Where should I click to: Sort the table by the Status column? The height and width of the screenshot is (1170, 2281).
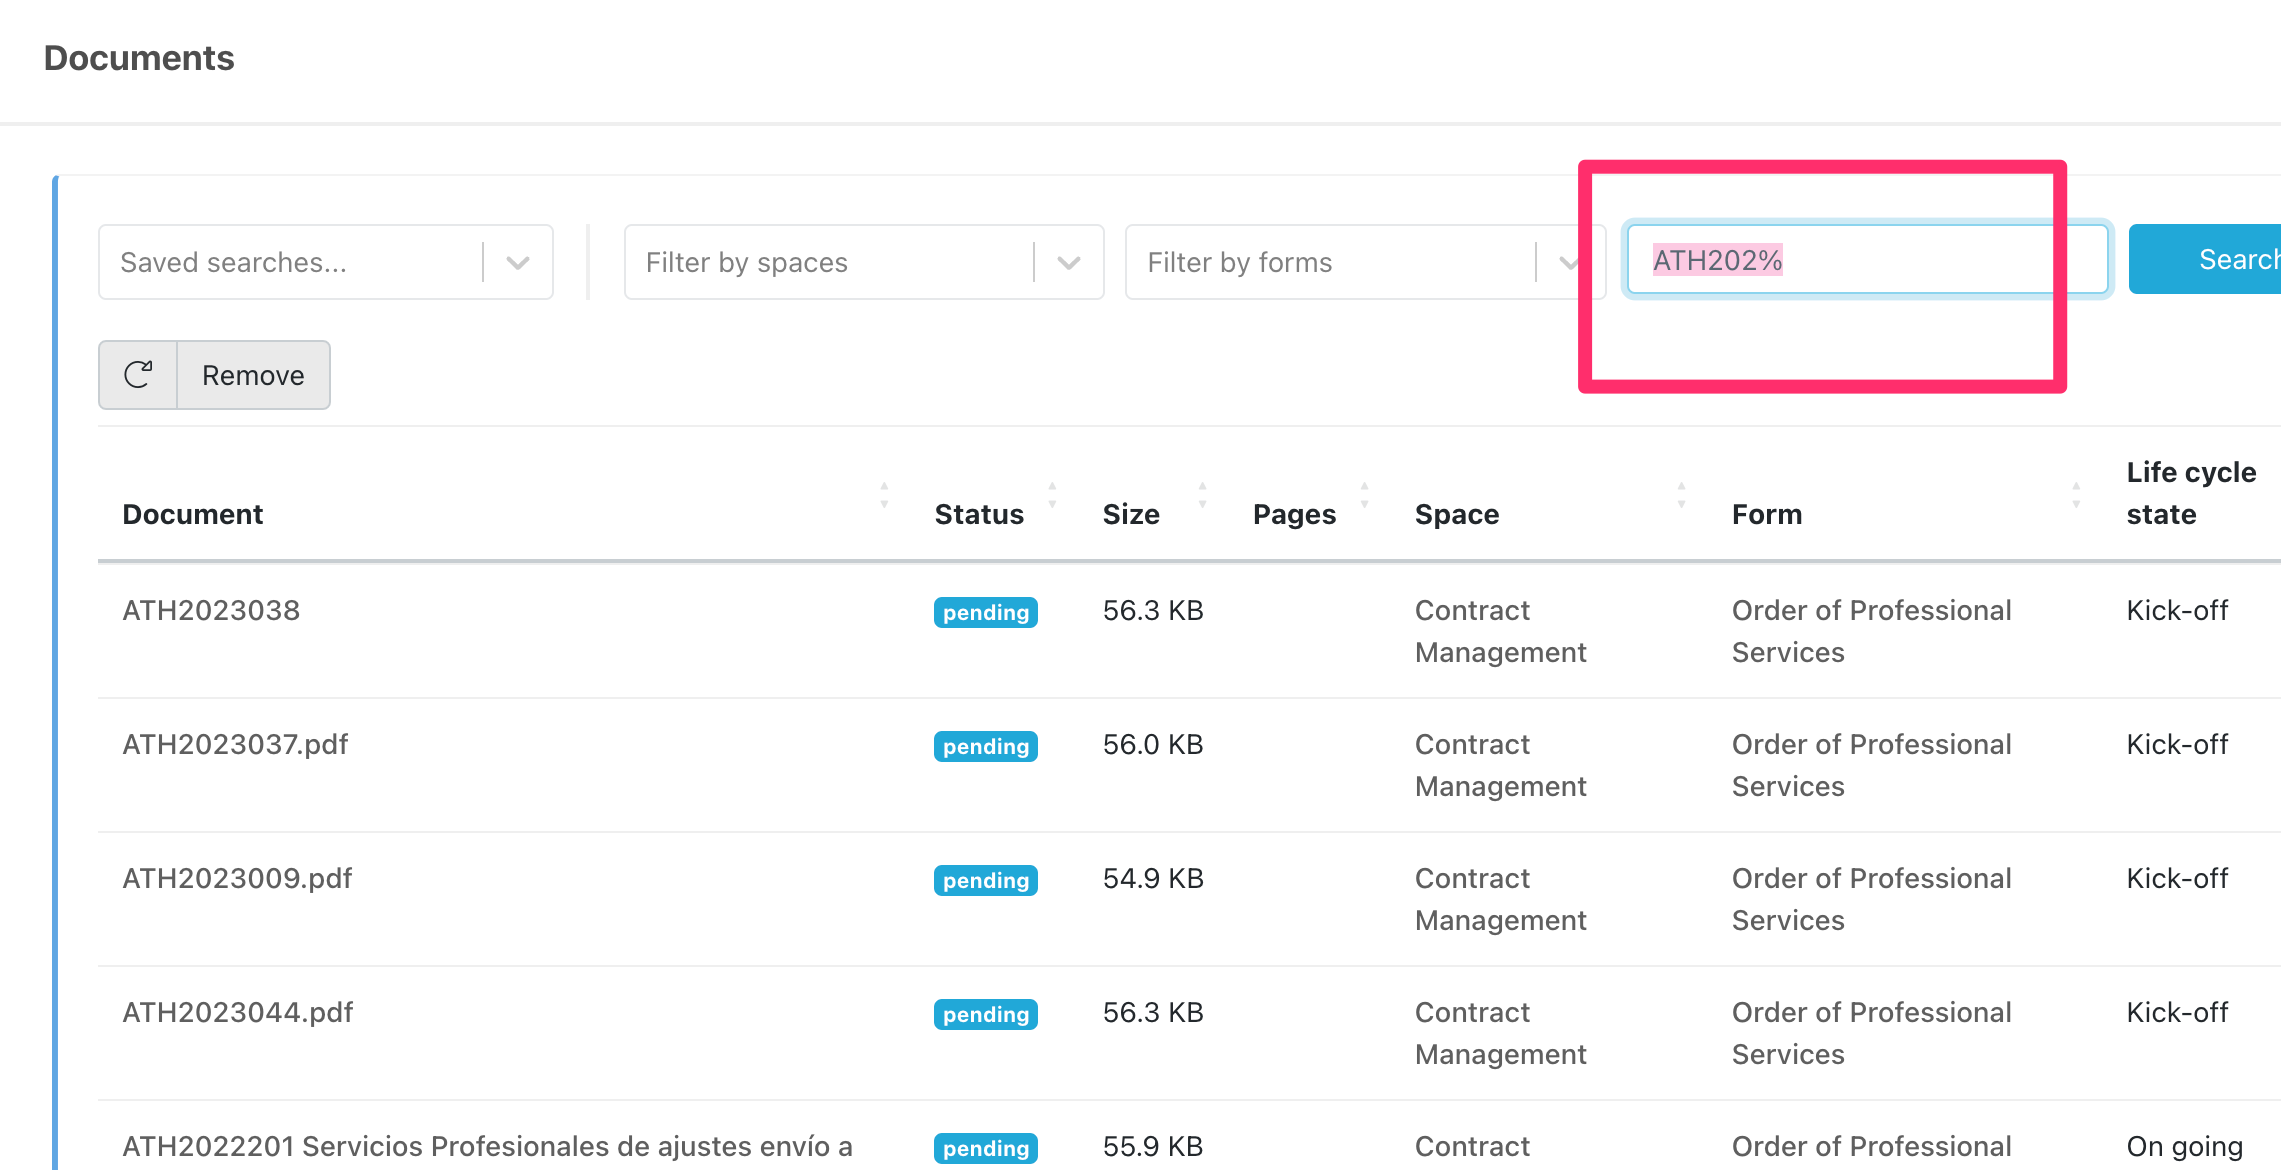pos(1052,496)
